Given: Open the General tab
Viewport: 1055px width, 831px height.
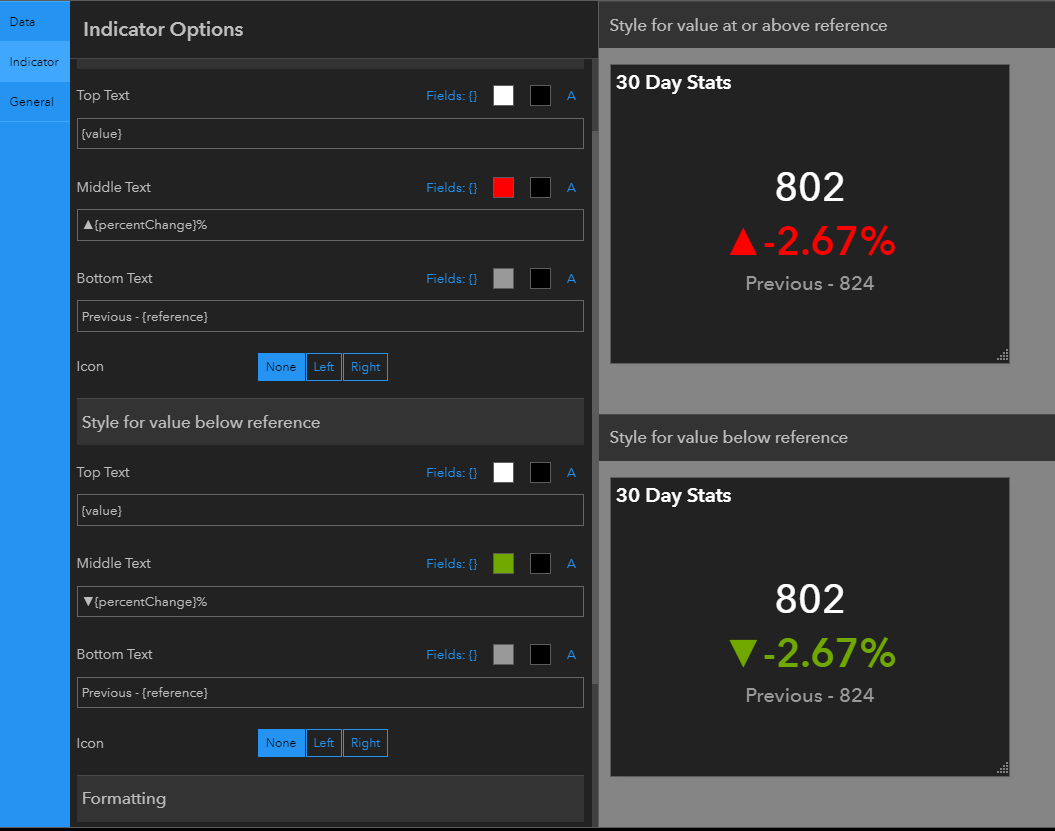Looking at the screenshot, I should coord(32,101).
